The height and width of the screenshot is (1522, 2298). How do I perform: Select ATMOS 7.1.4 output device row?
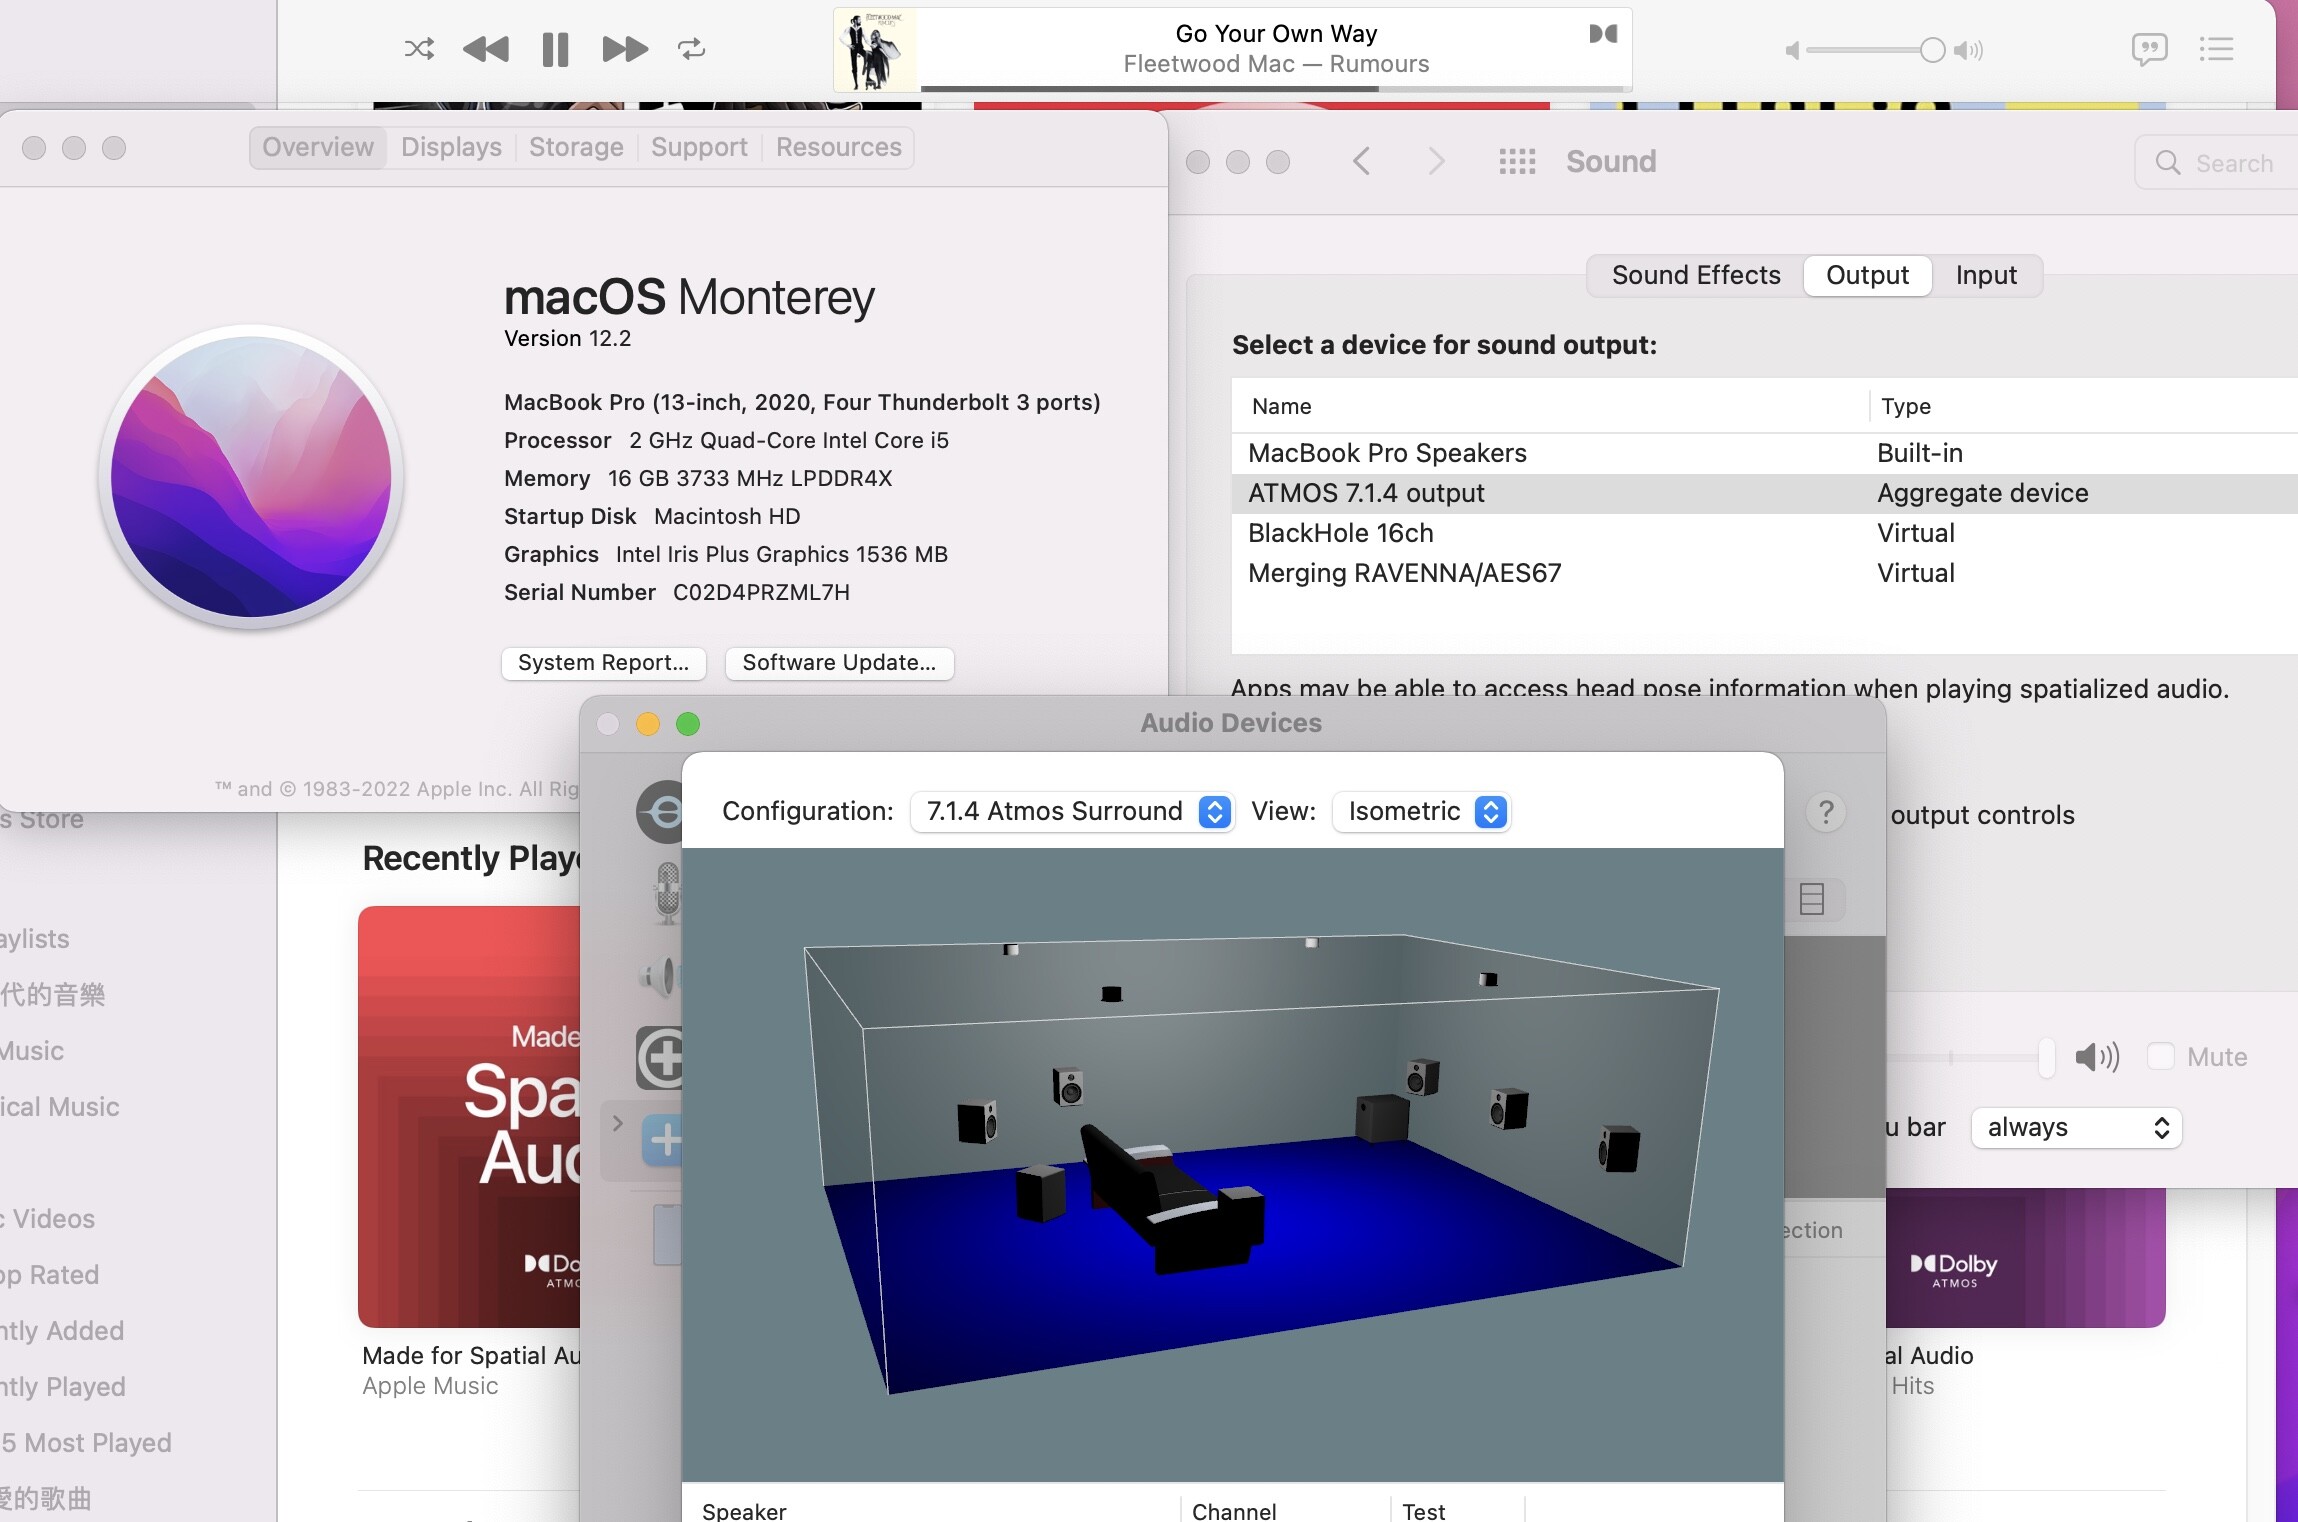point(1765,493)
